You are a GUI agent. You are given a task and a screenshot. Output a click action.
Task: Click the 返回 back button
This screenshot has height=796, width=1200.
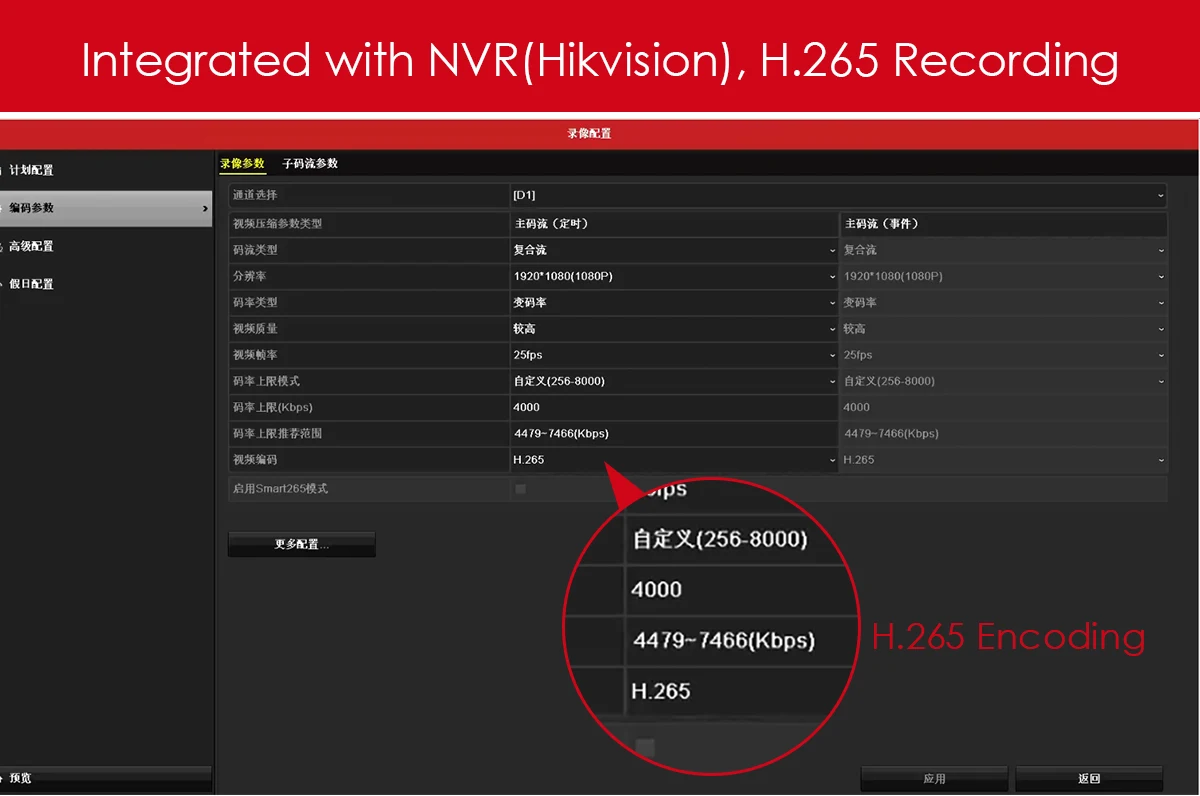click(x=1089, y=779)
